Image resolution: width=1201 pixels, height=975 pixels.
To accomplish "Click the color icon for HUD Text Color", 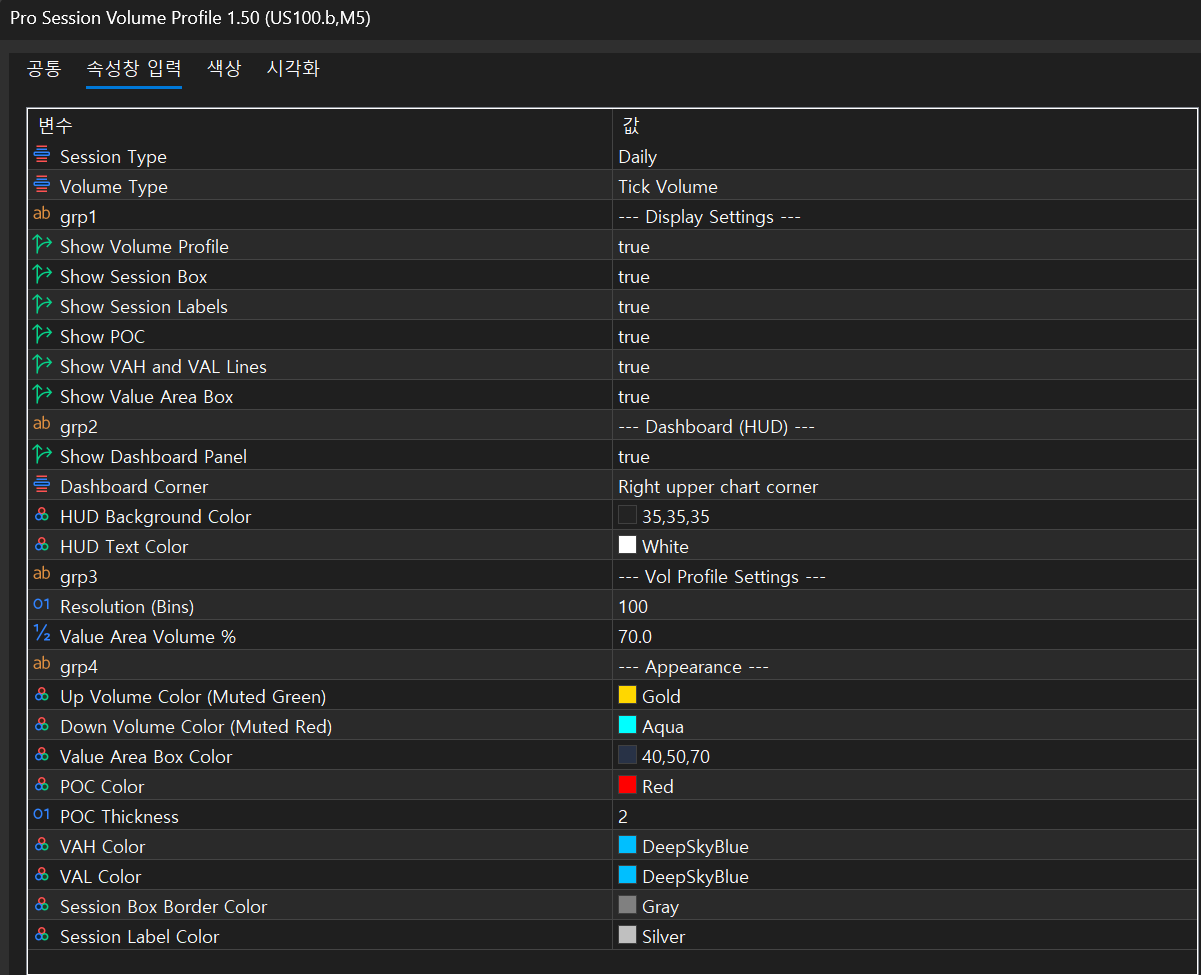I will click(42, 545).
